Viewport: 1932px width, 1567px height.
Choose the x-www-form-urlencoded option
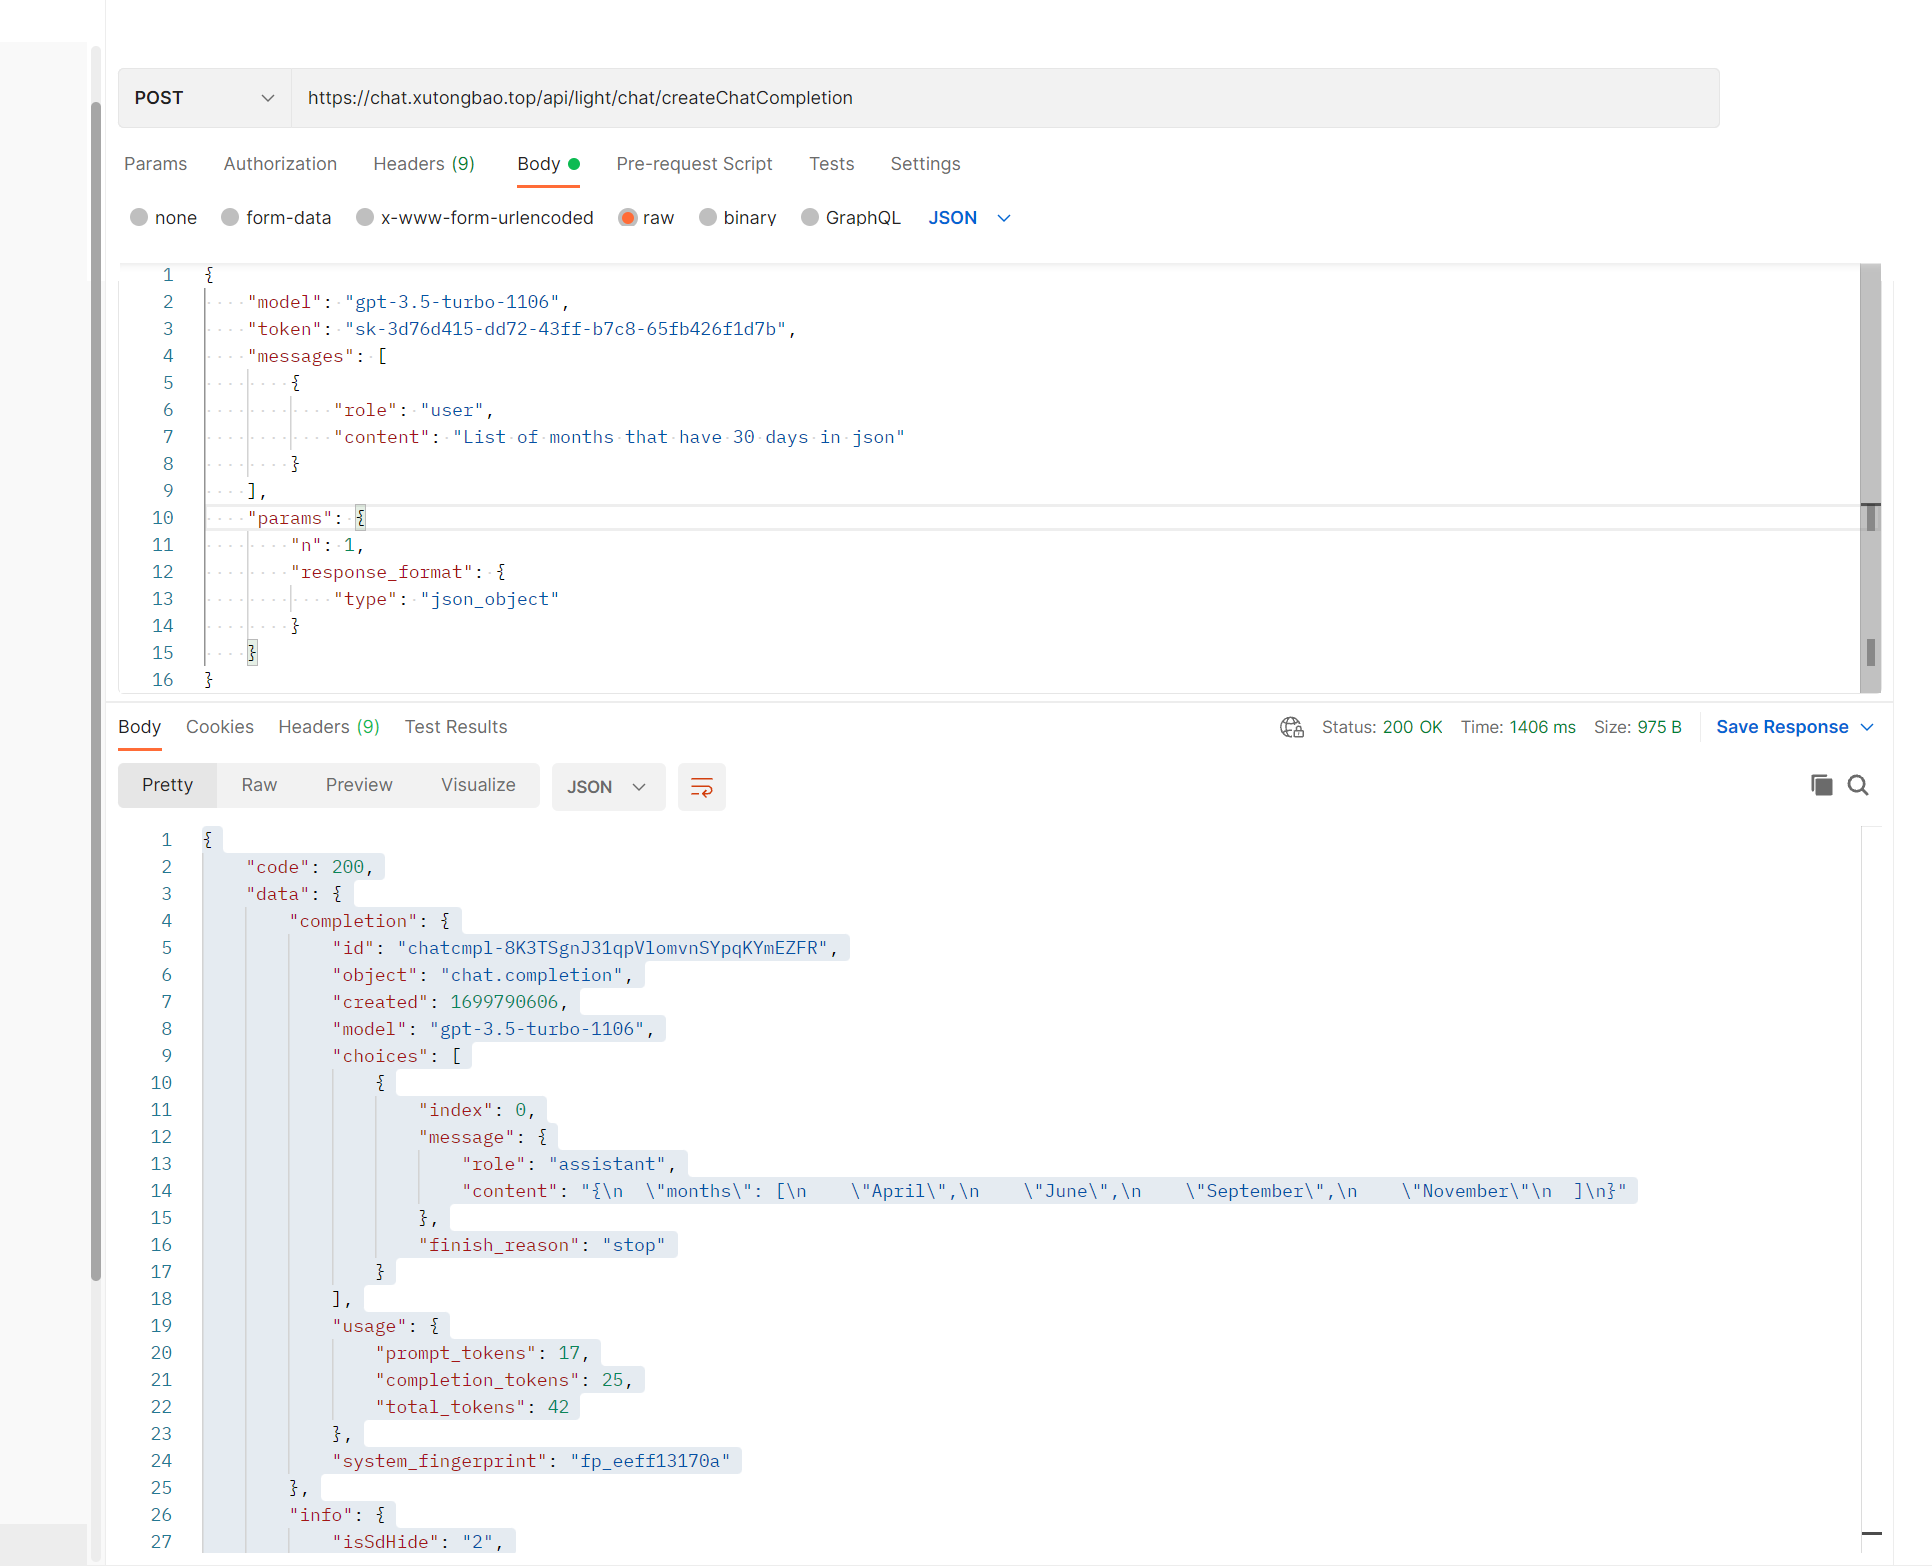pos(365,218)
